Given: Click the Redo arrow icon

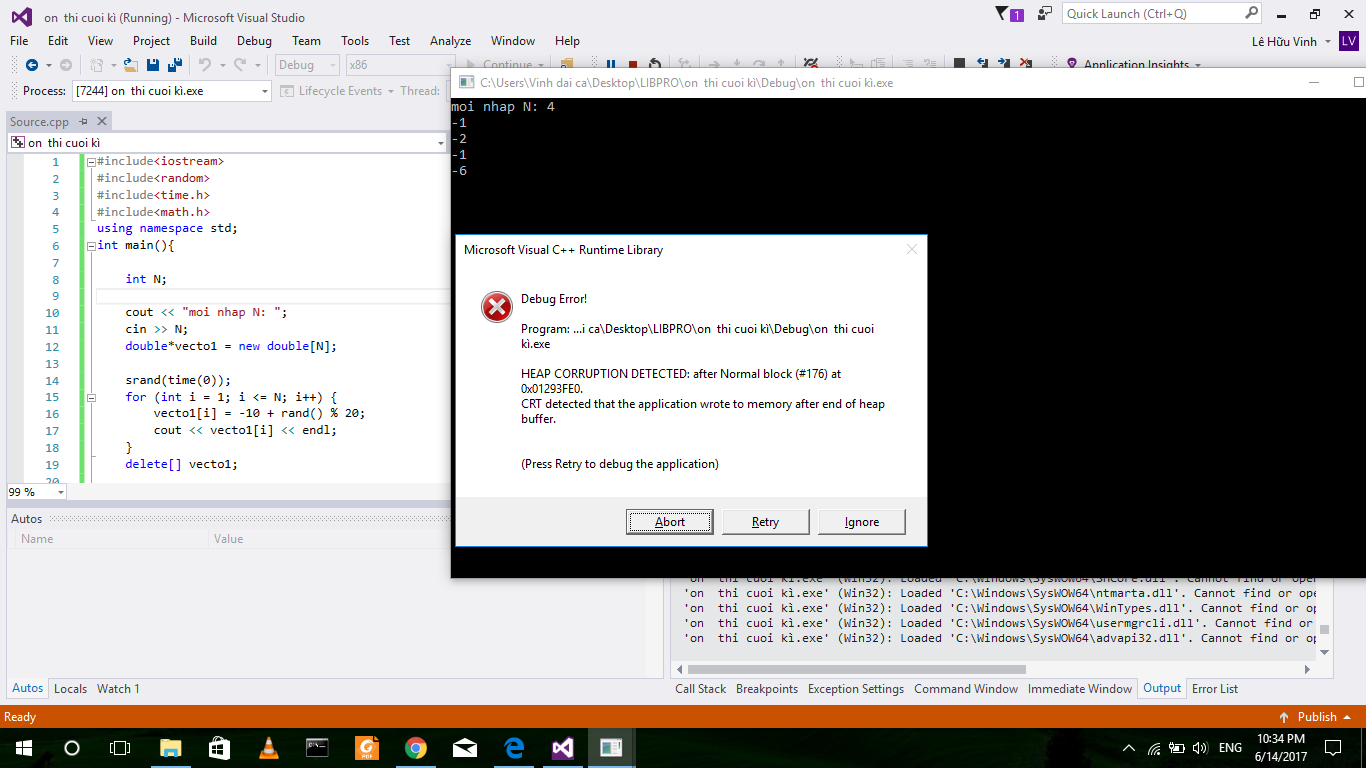Looking at the screenshot, I should pyautogui.click(x=240, y=65).
